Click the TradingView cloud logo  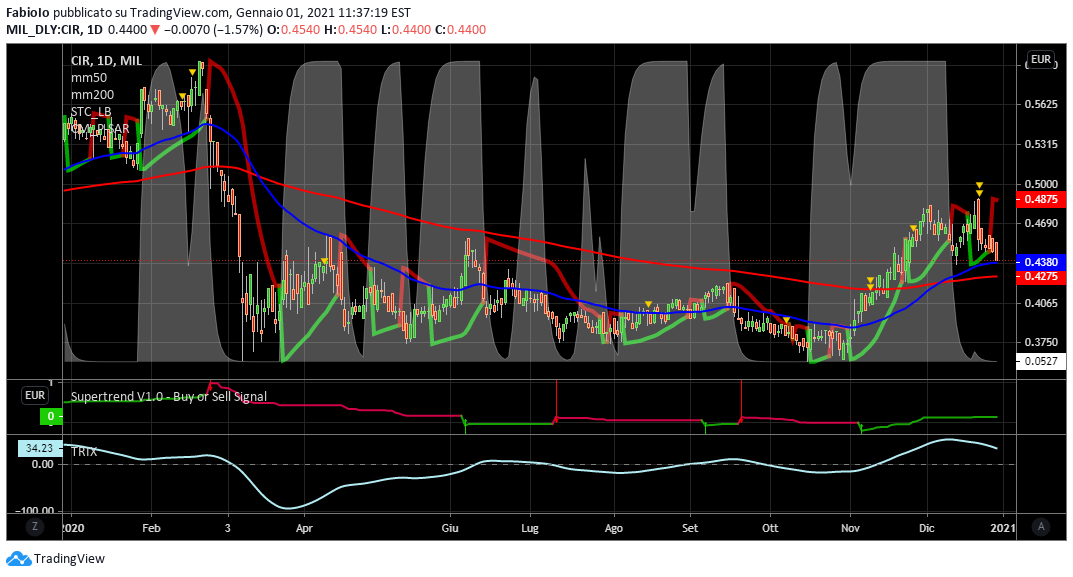[x=18, y=559]
